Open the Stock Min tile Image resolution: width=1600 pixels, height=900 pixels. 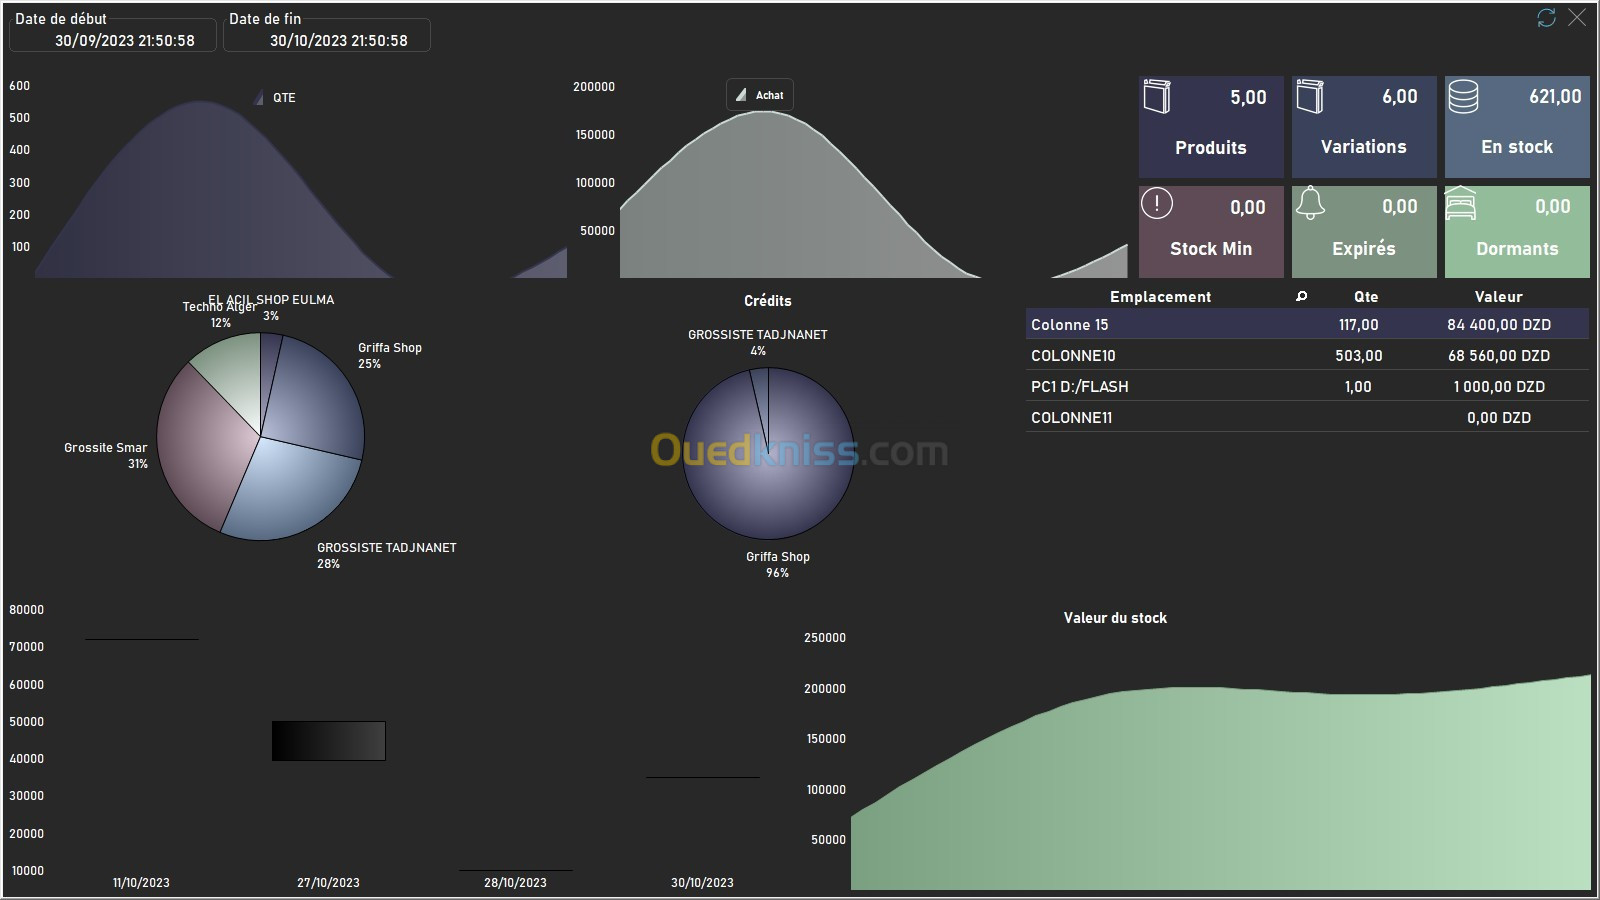click(1211, 232)
